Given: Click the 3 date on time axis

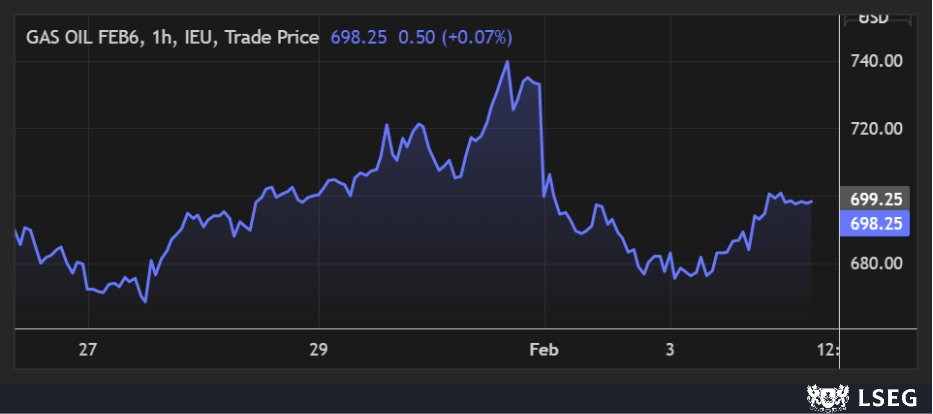Looking at the screenshot, I should 670,349.
